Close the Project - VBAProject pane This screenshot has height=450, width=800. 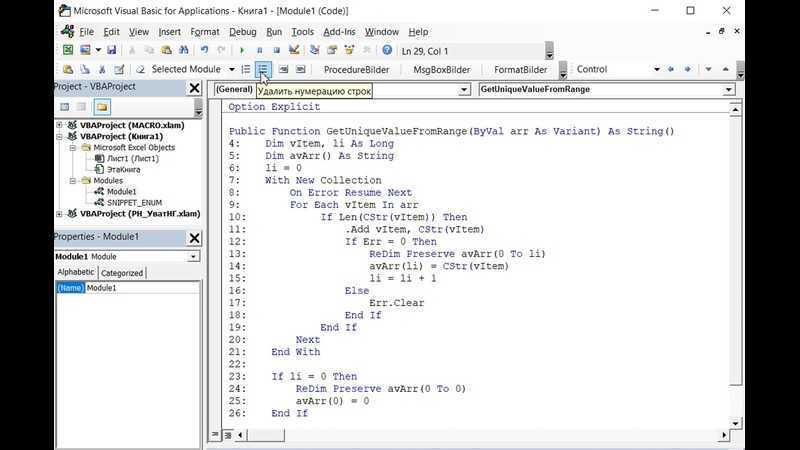pyautogui.click(x=194, y=88)
